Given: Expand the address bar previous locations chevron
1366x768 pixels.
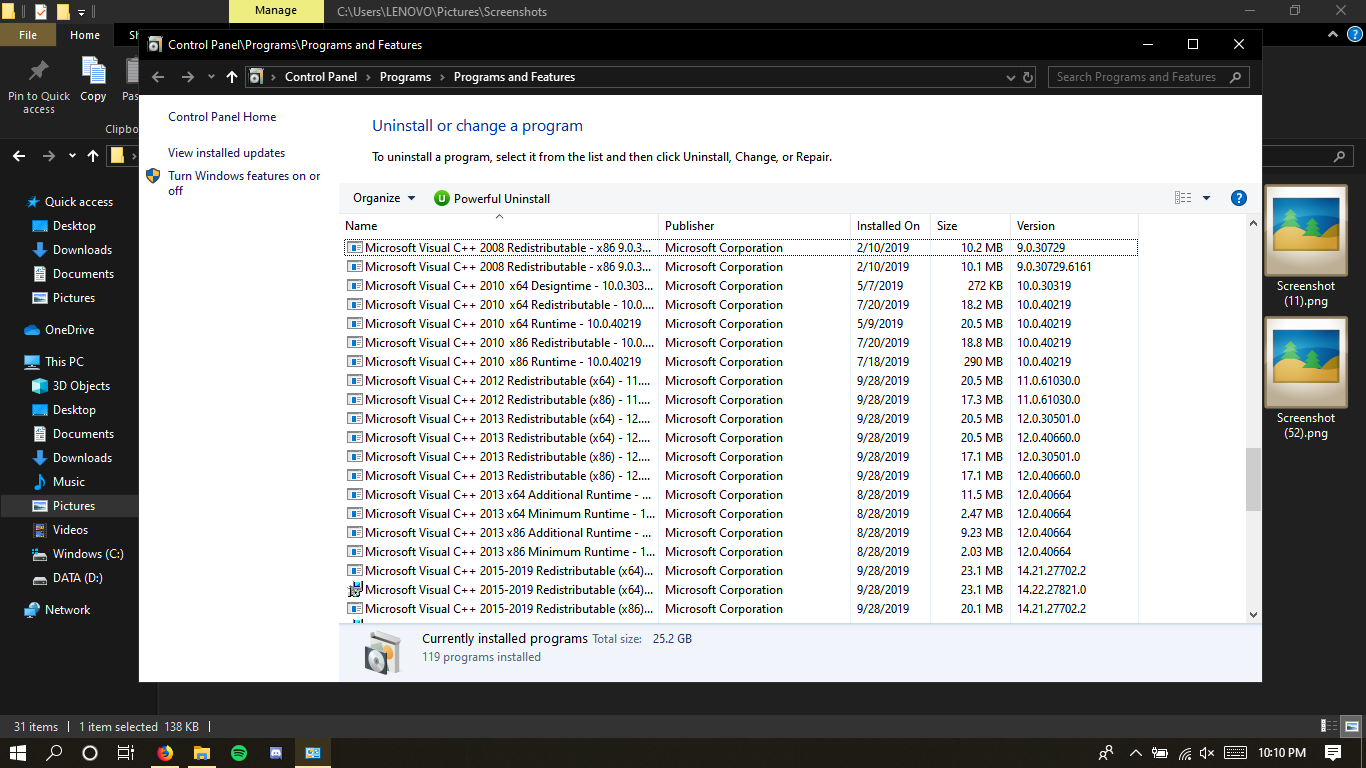Looking at the screenshot, I should click(x=1011, y=77).
